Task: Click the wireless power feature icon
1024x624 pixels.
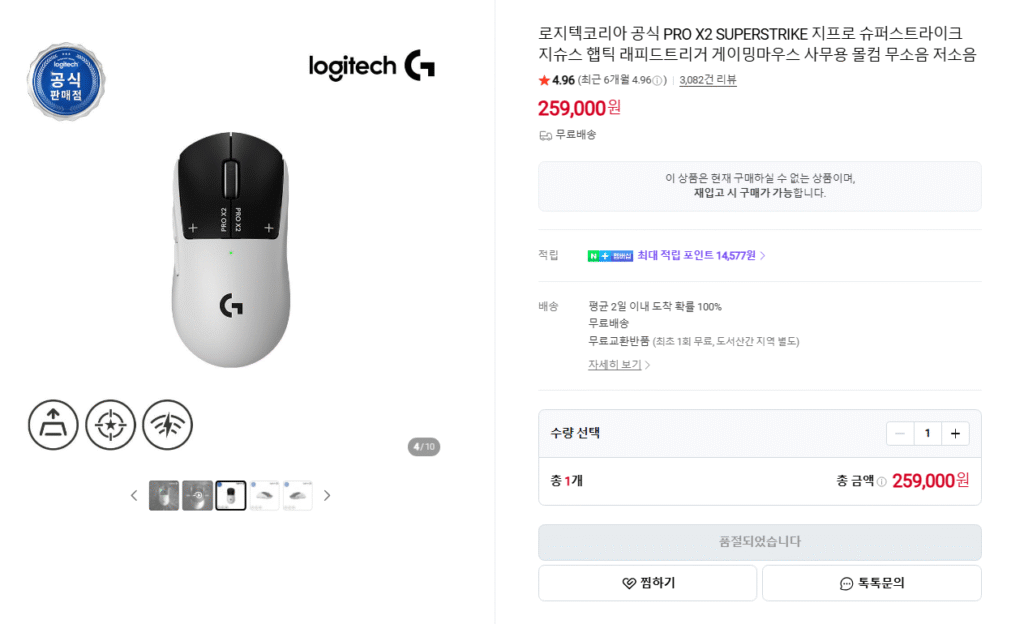Action: coord(167,424)
